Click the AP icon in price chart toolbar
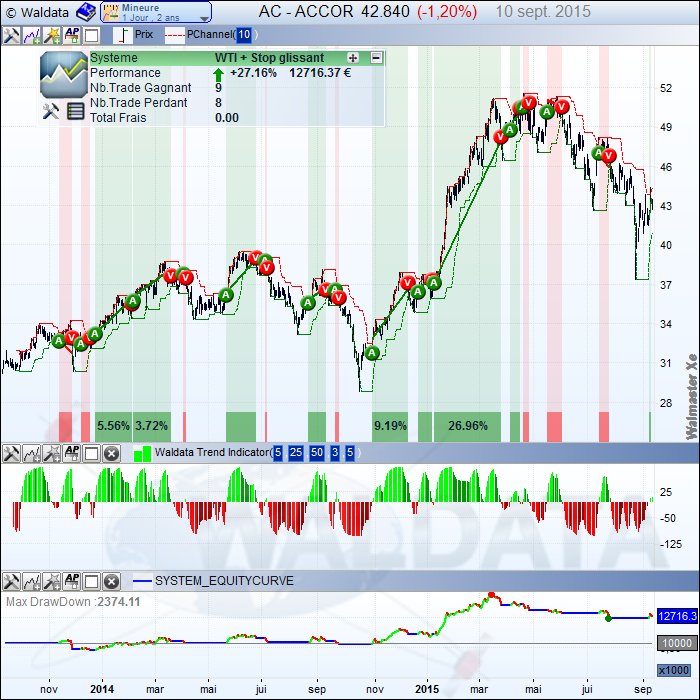This screenshot has width=700, height=700. coord(72,35)
